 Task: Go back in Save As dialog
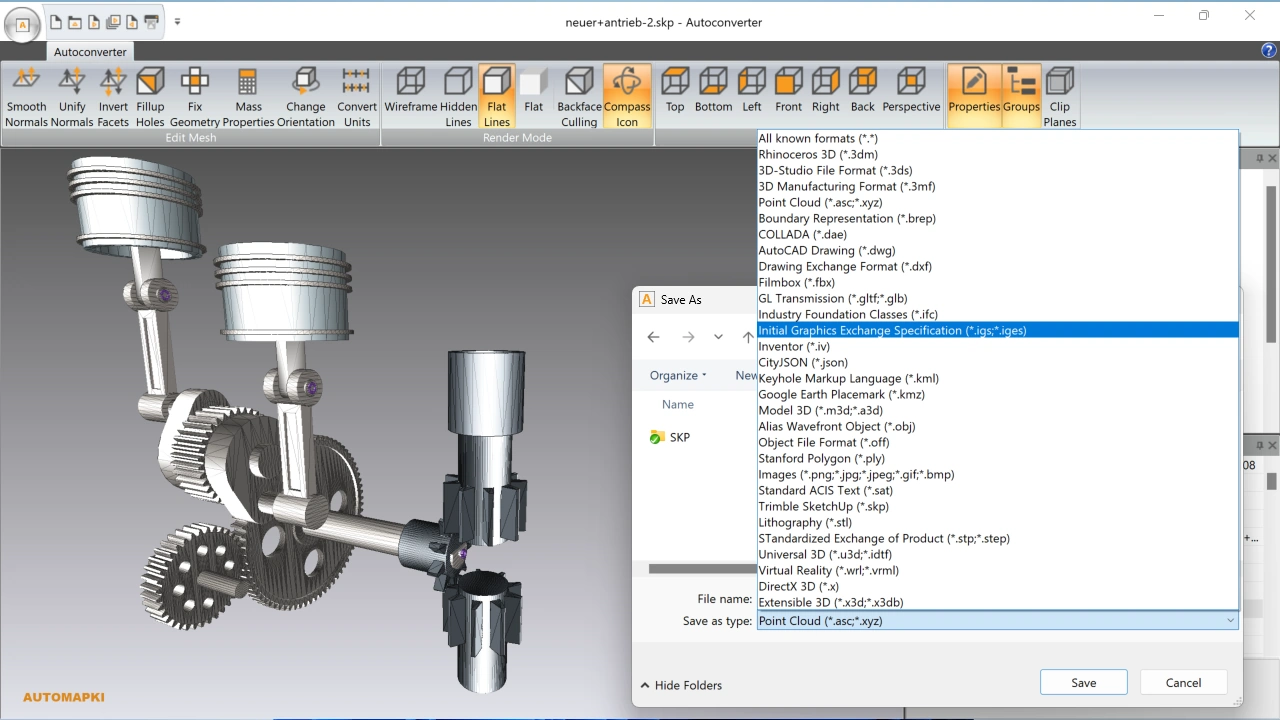[653, 337]
